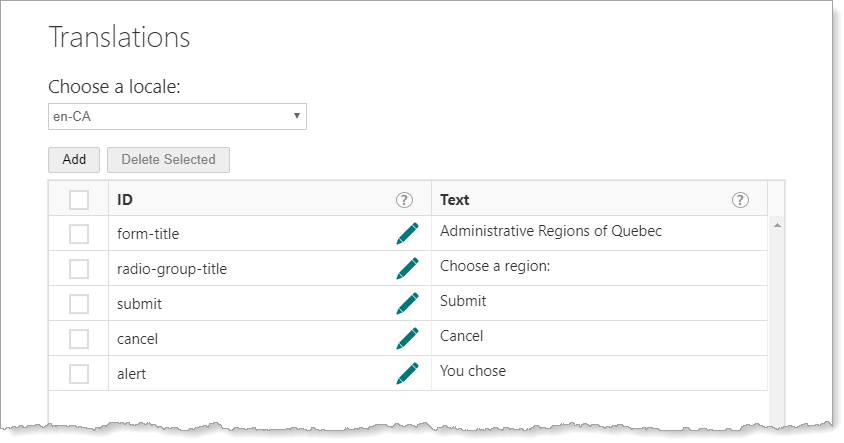The image size is (844, 443).
Task: Click the Delete Selected button
Action: (168, 159)
